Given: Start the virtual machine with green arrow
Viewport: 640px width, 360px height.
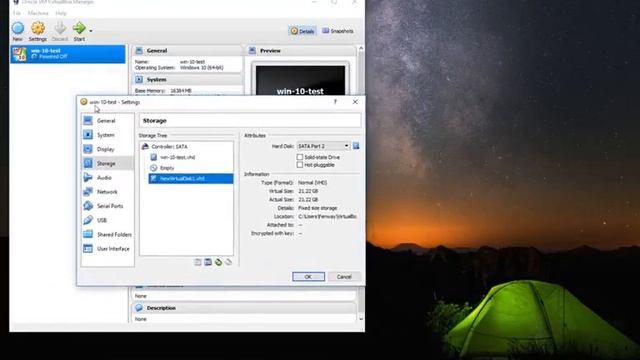Looking at the screenshot, I should coord(79,28).
